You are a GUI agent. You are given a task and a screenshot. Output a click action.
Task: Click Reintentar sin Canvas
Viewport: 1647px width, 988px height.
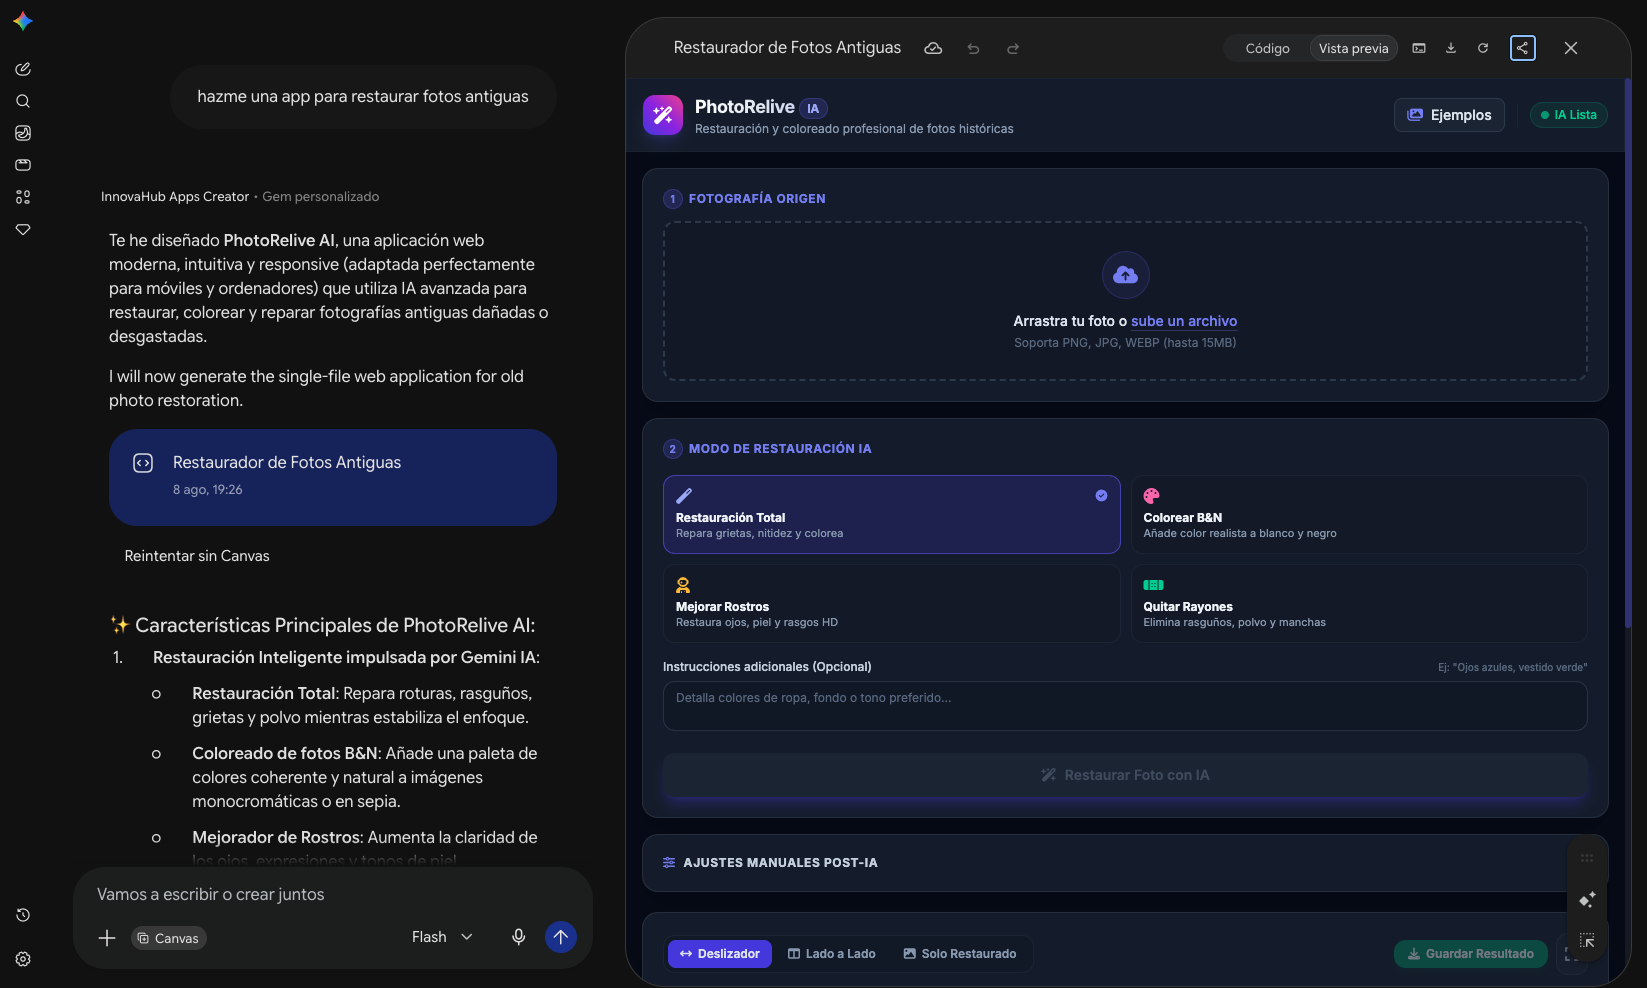(x=197, y=556)
